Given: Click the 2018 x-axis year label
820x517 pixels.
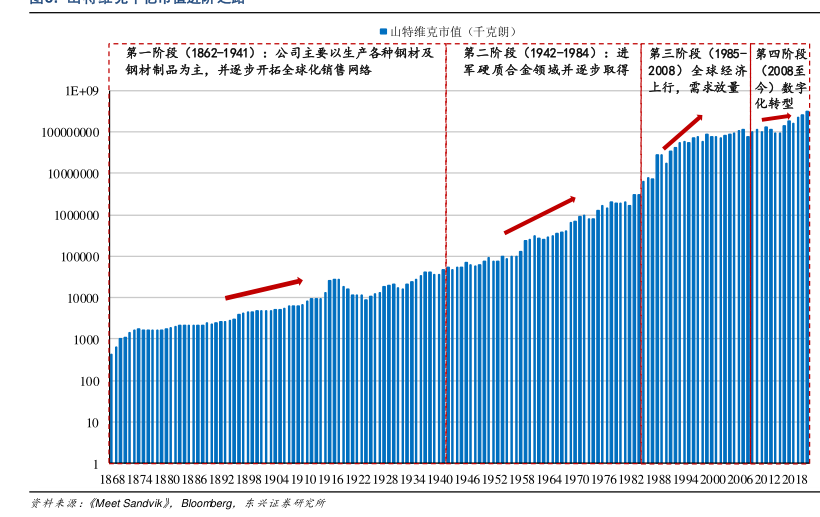Looking at the screenshot, I should point(795,480).
